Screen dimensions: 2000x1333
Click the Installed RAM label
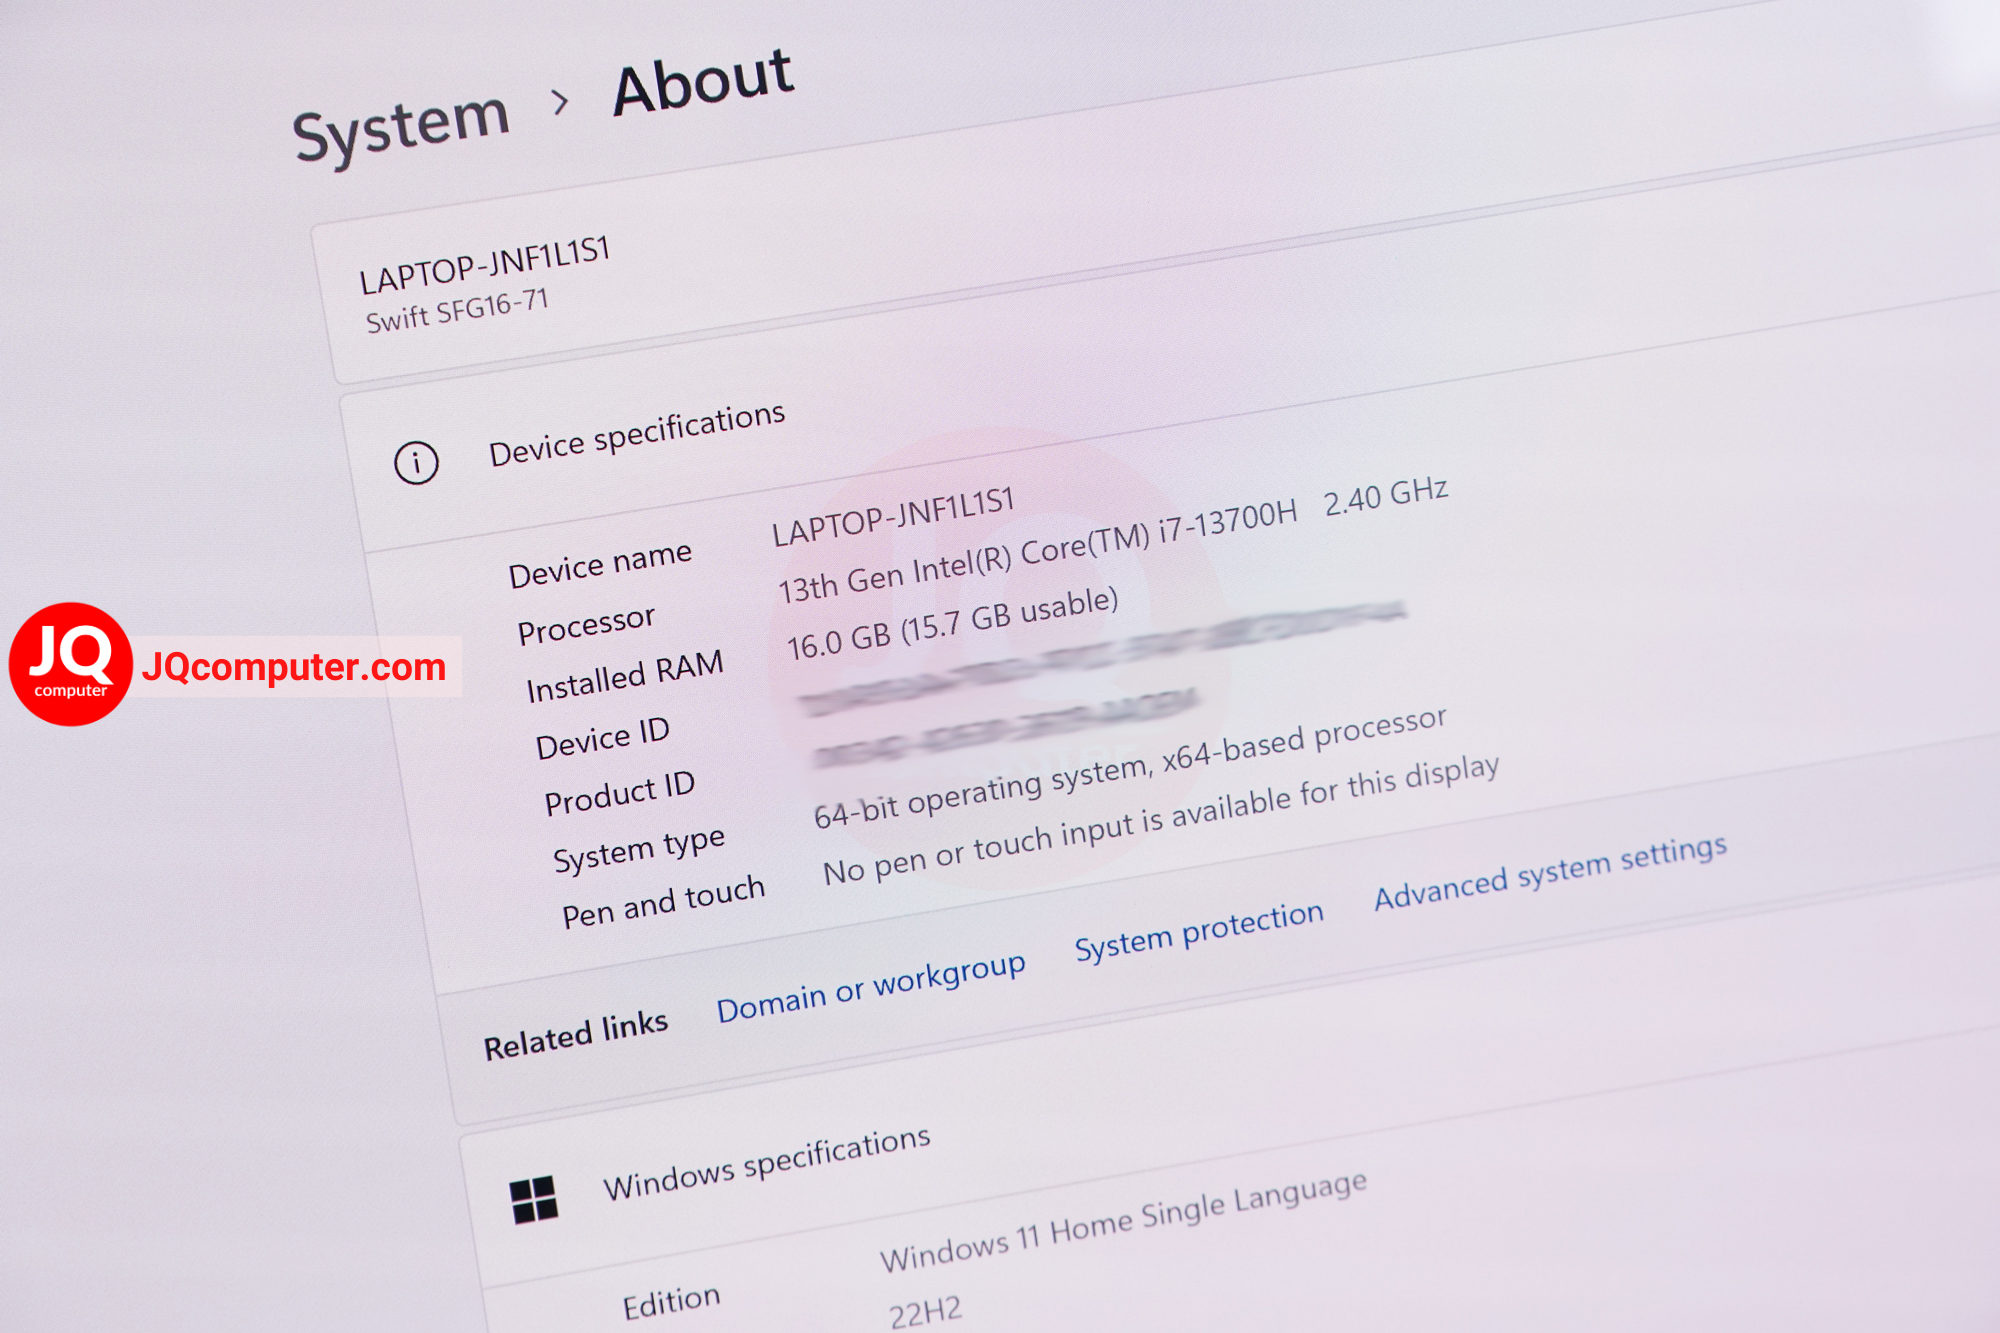(x=625, y=677)
